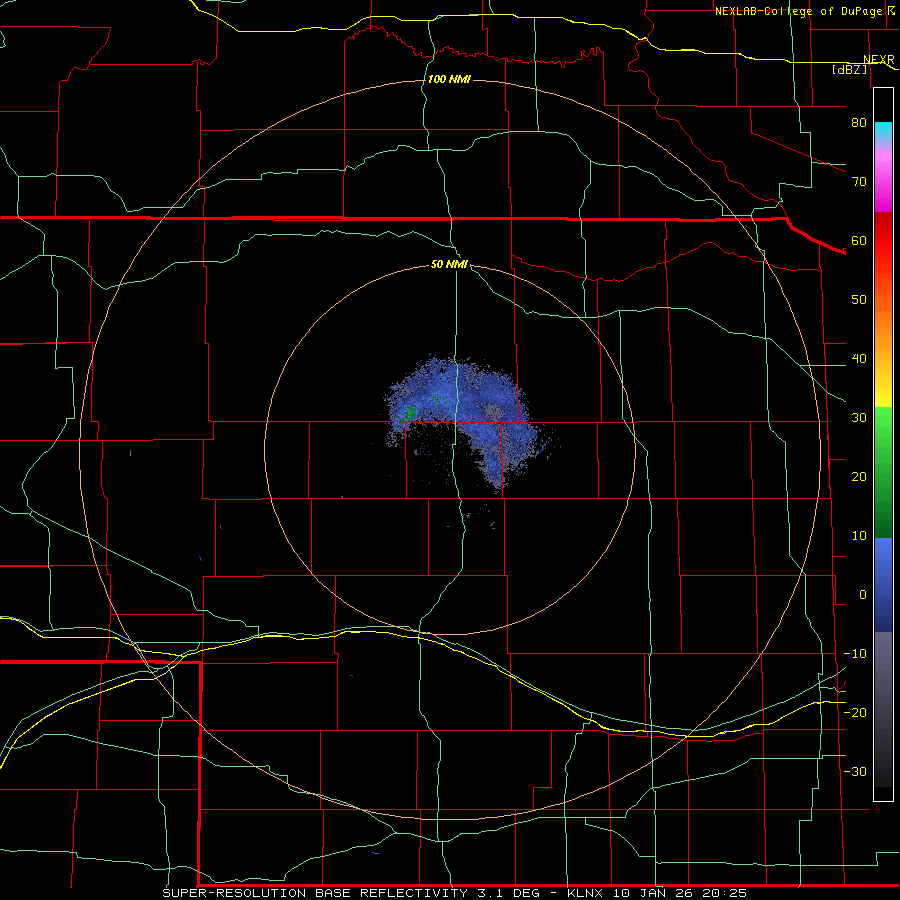Click the "10 JAN 26" date in the caption

click(x=653, y=893)
